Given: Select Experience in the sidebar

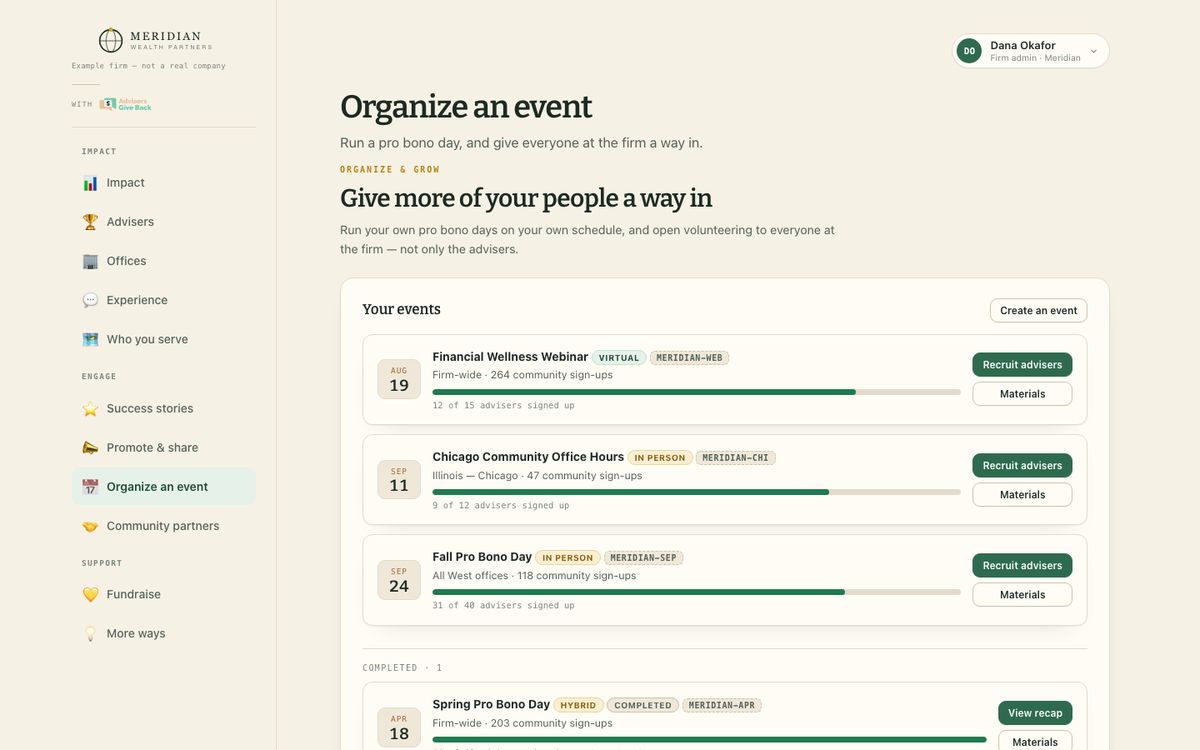Looking at the screenshot, I should [164, 300].
